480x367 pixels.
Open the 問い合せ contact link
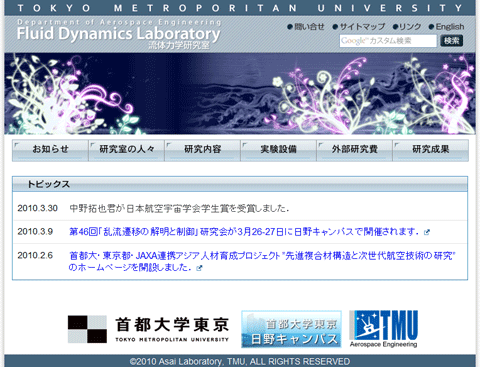click(306, 27)
